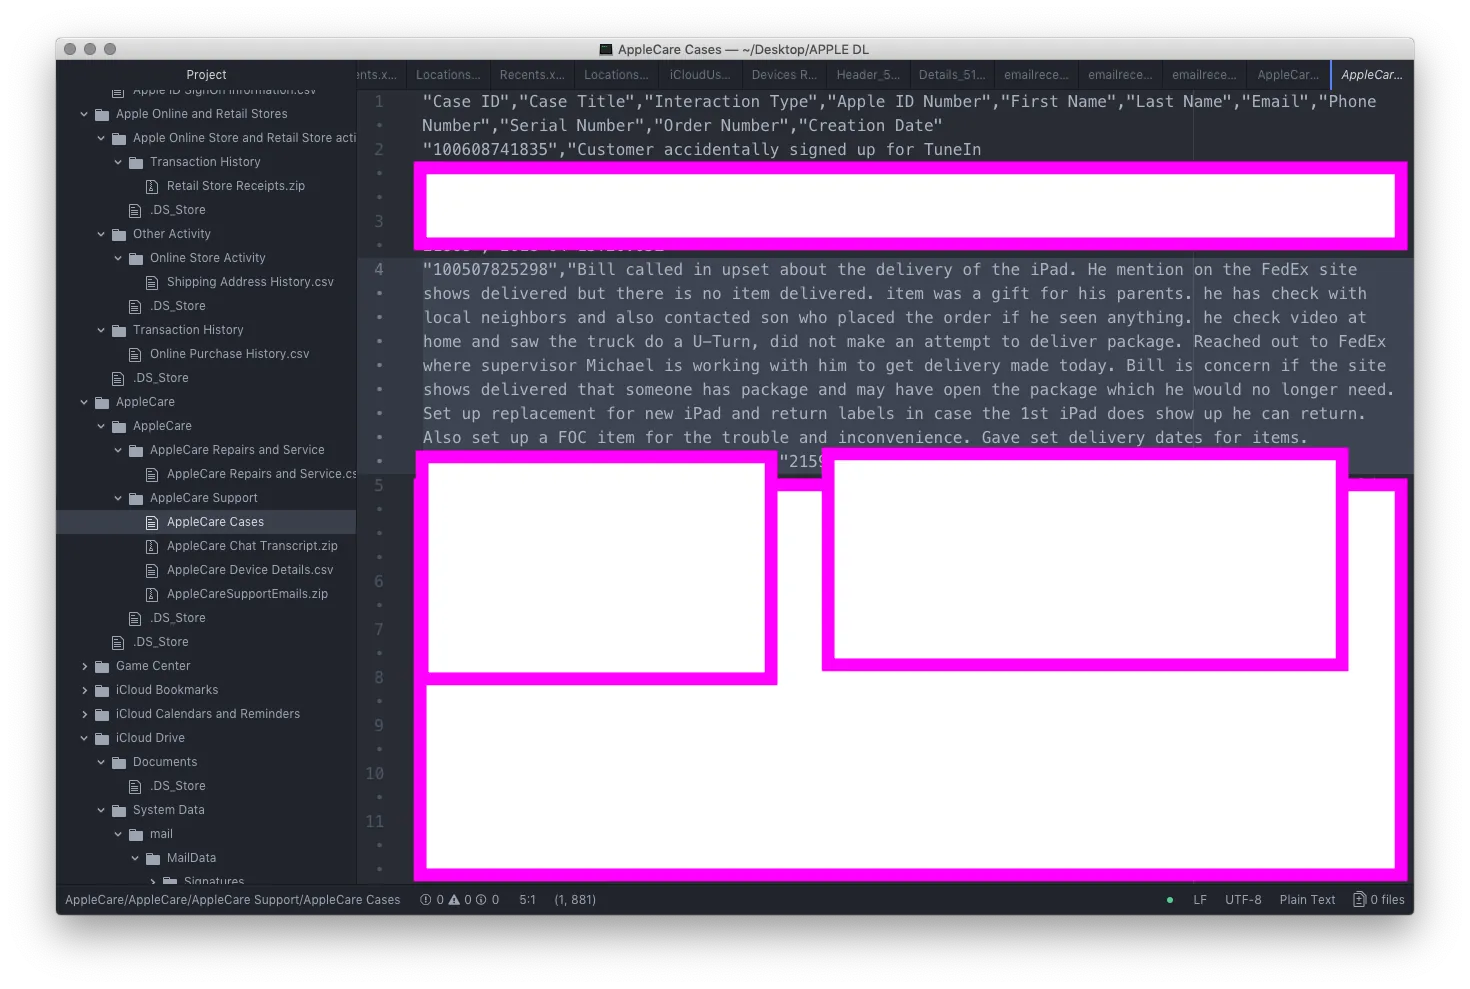Click the Project panel header
This screenshot has width=1470, height=989.
point(206,75)
